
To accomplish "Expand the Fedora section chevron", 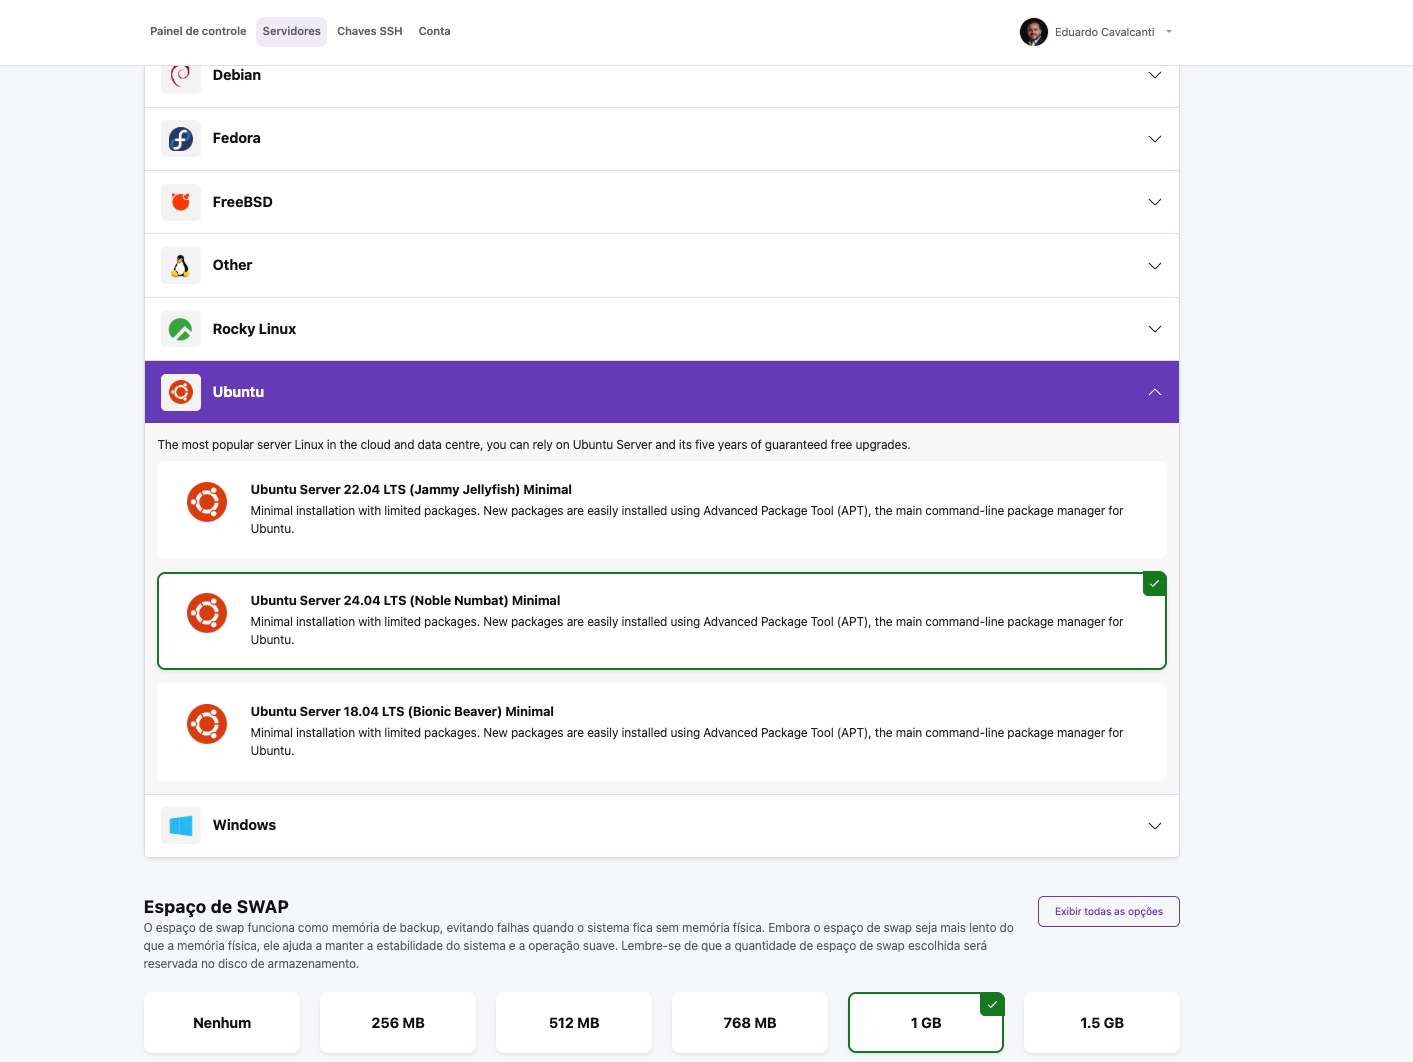I will pos(1155,139).
